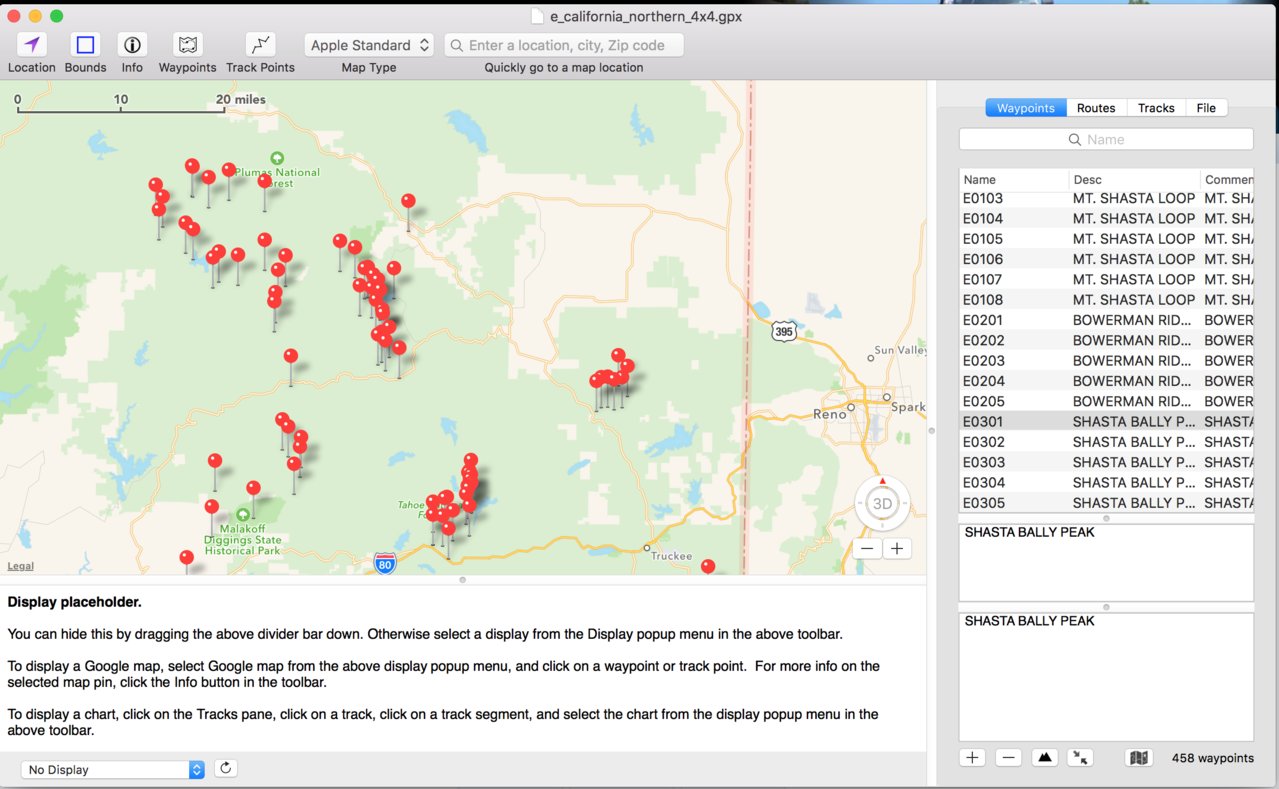Select waypoint row E0107
Viewport: 1279px width, 789px height.
click(x=1106, y=279)
